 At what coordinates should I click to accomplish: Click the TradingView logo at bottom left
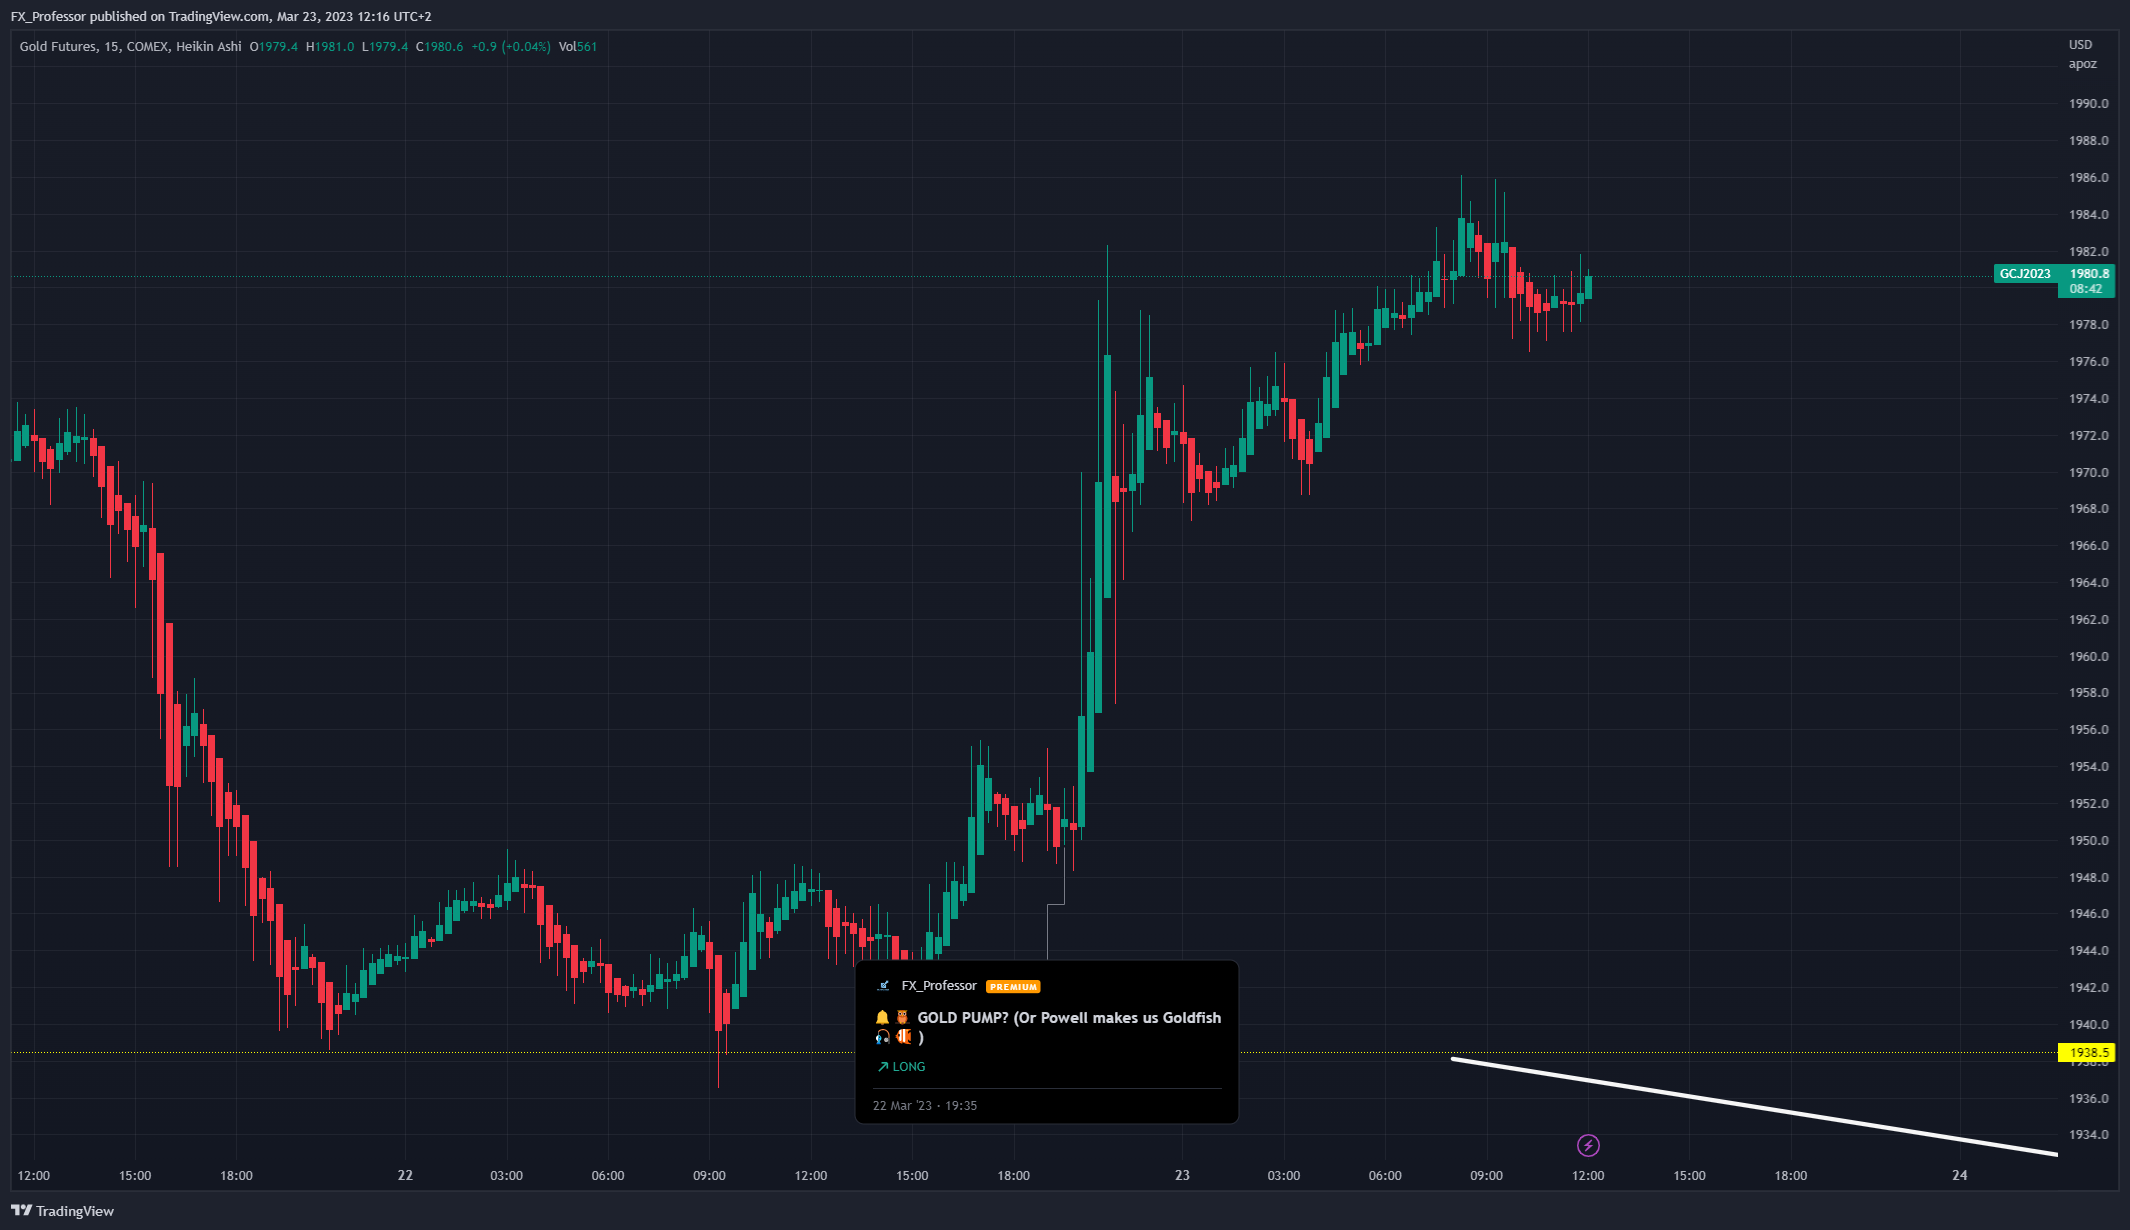point(62,1211)
